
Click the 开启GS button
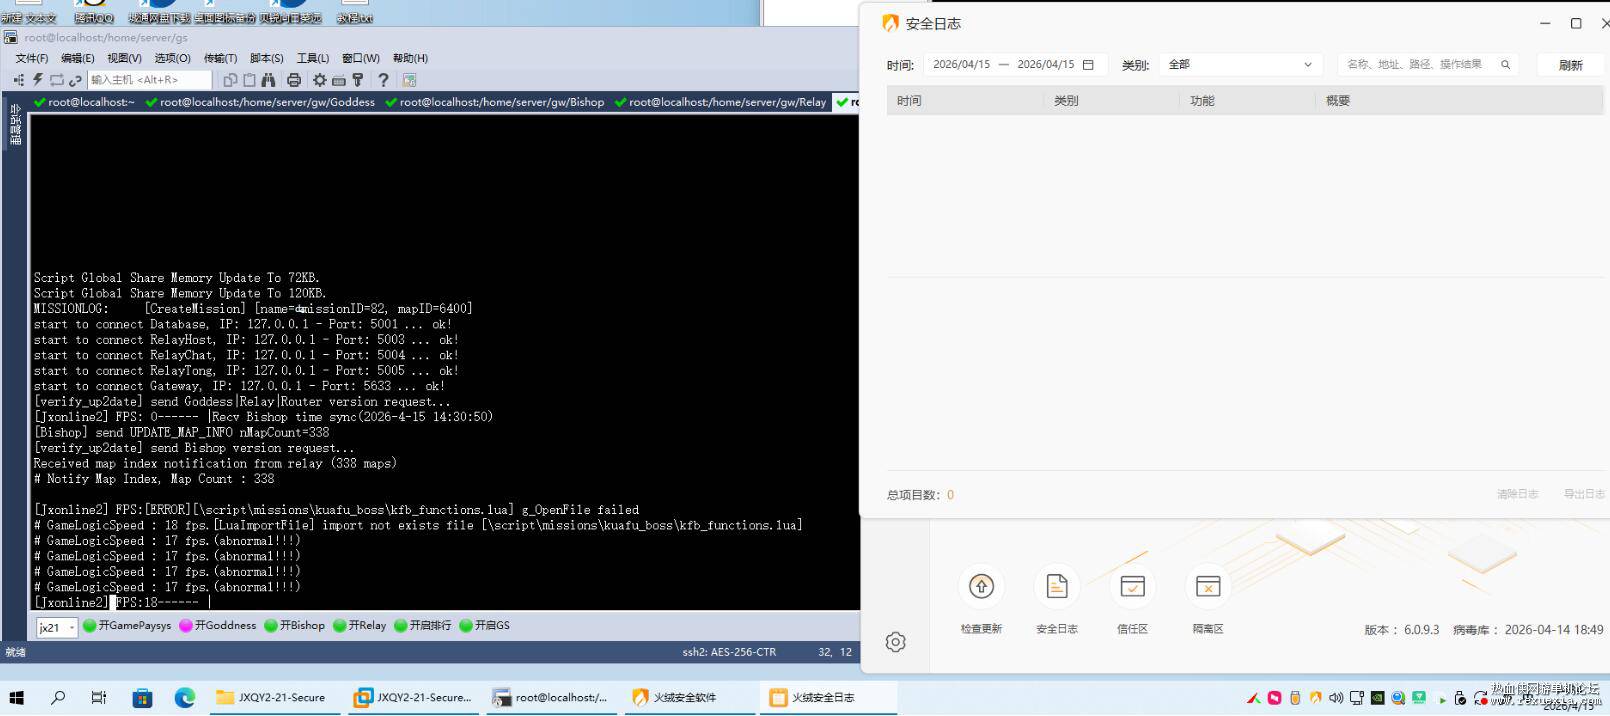click(x=485, y=625)
